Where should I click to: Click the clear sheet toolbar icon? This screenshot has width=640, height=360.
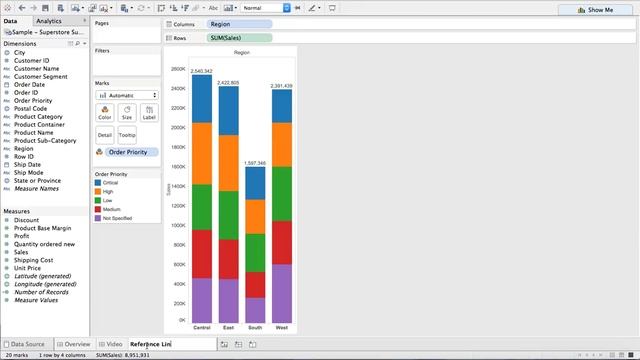(x=104, y=8)
